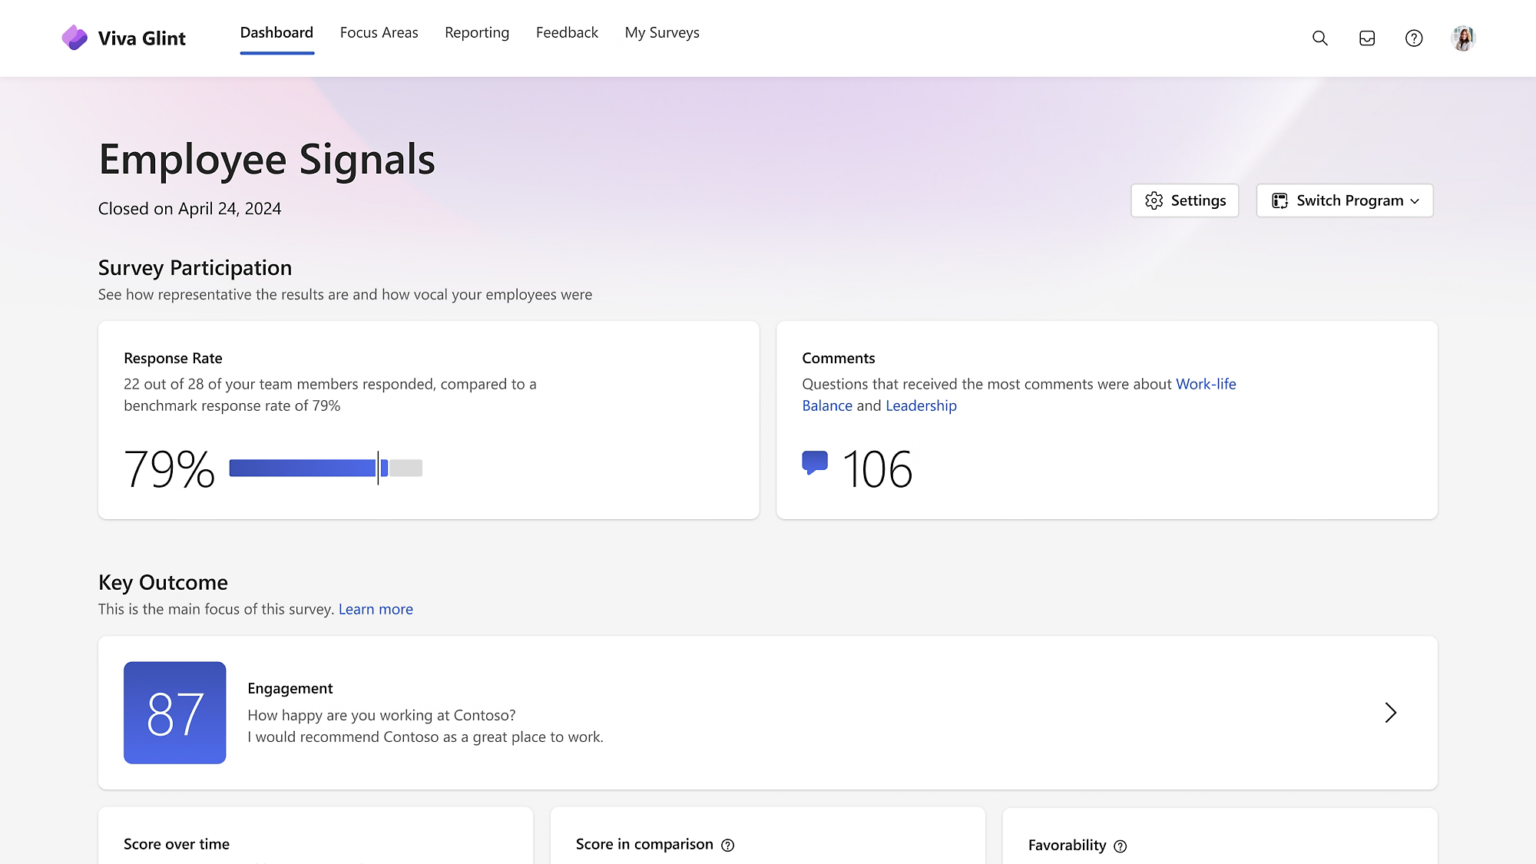Switch to the Reporting tab

pos(477,32)
